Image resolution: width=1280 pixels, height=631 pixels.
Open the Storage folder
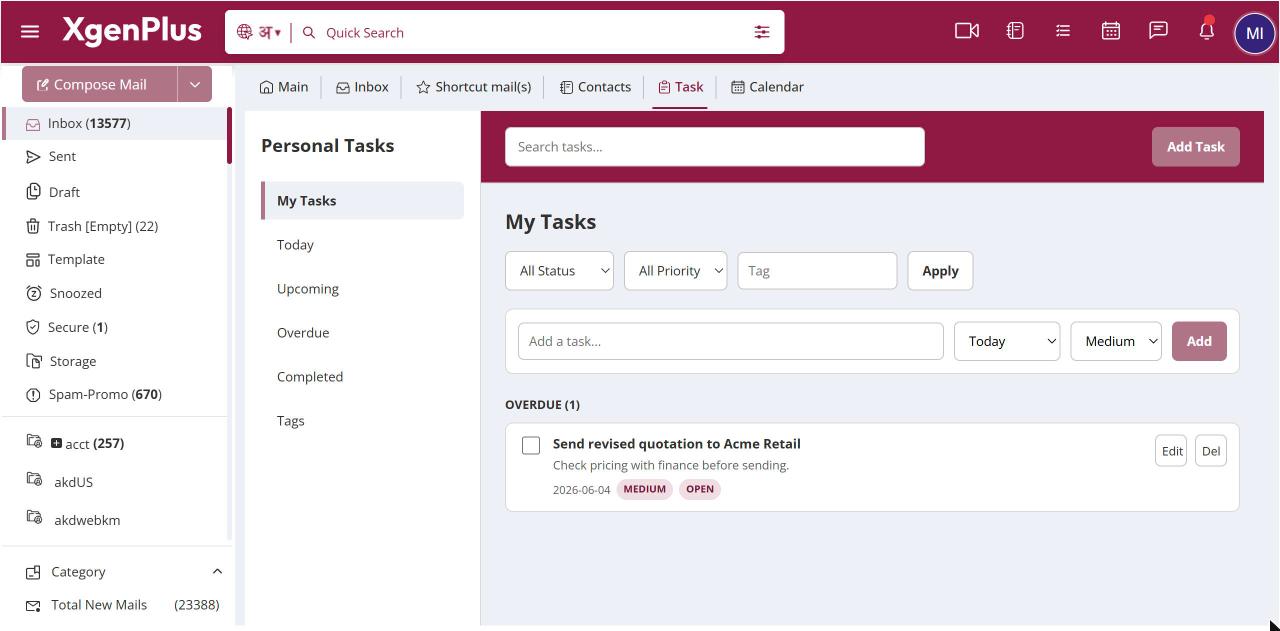(x=72, y=361)
